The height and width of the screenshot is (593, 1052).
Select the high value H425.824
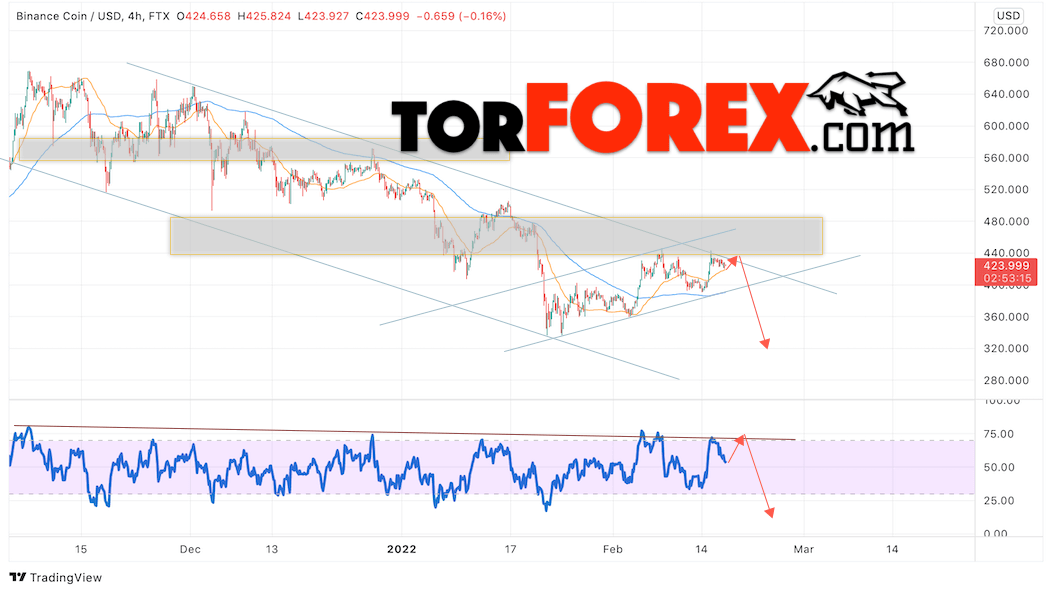click(264, 16)
